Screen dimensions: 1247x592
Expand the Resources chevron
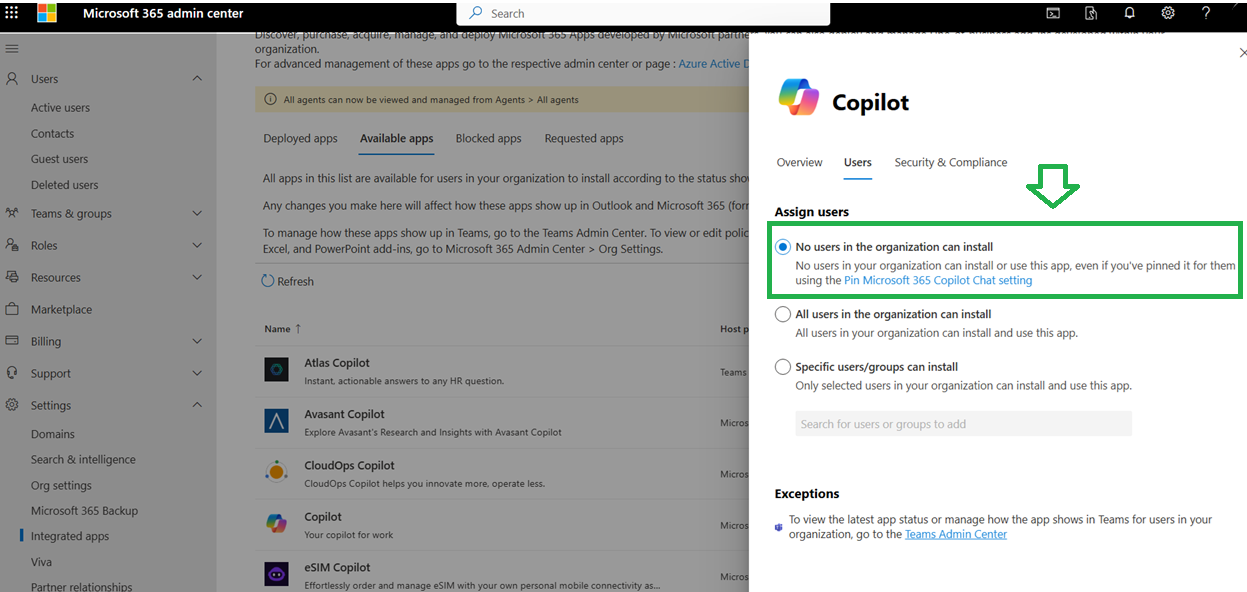(x=197, y=277)
